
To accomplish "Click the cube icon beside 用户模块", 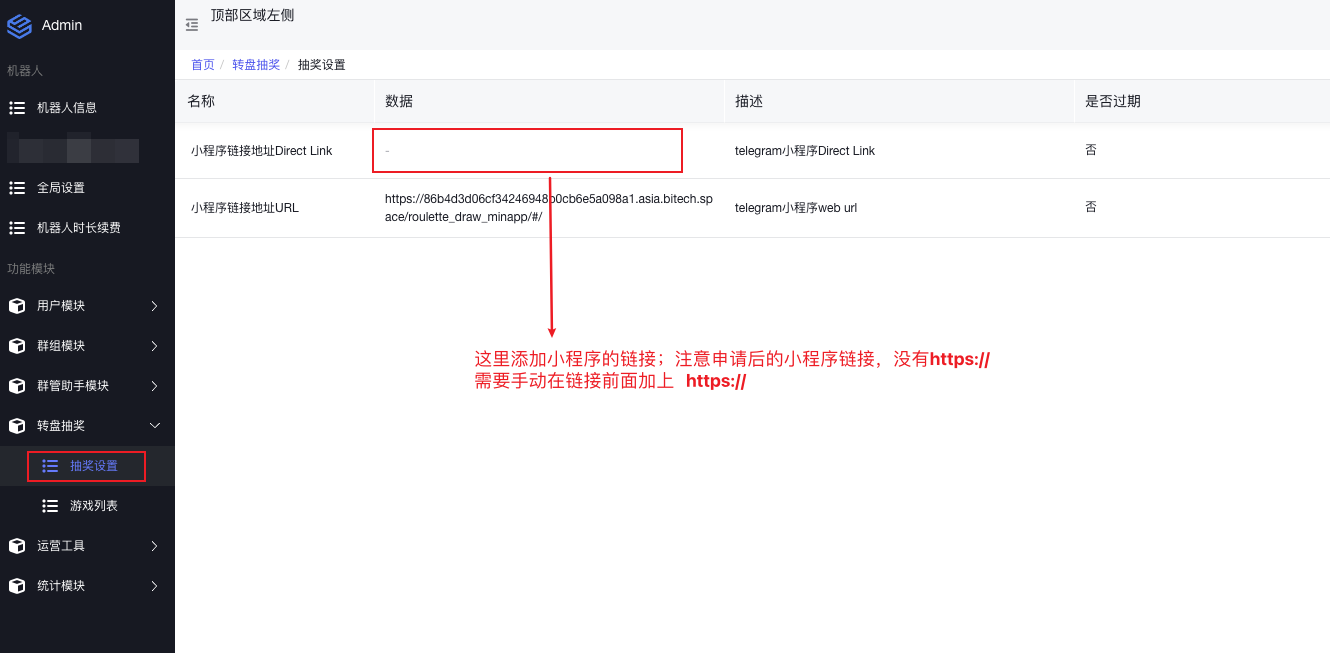I will [17, 306].
